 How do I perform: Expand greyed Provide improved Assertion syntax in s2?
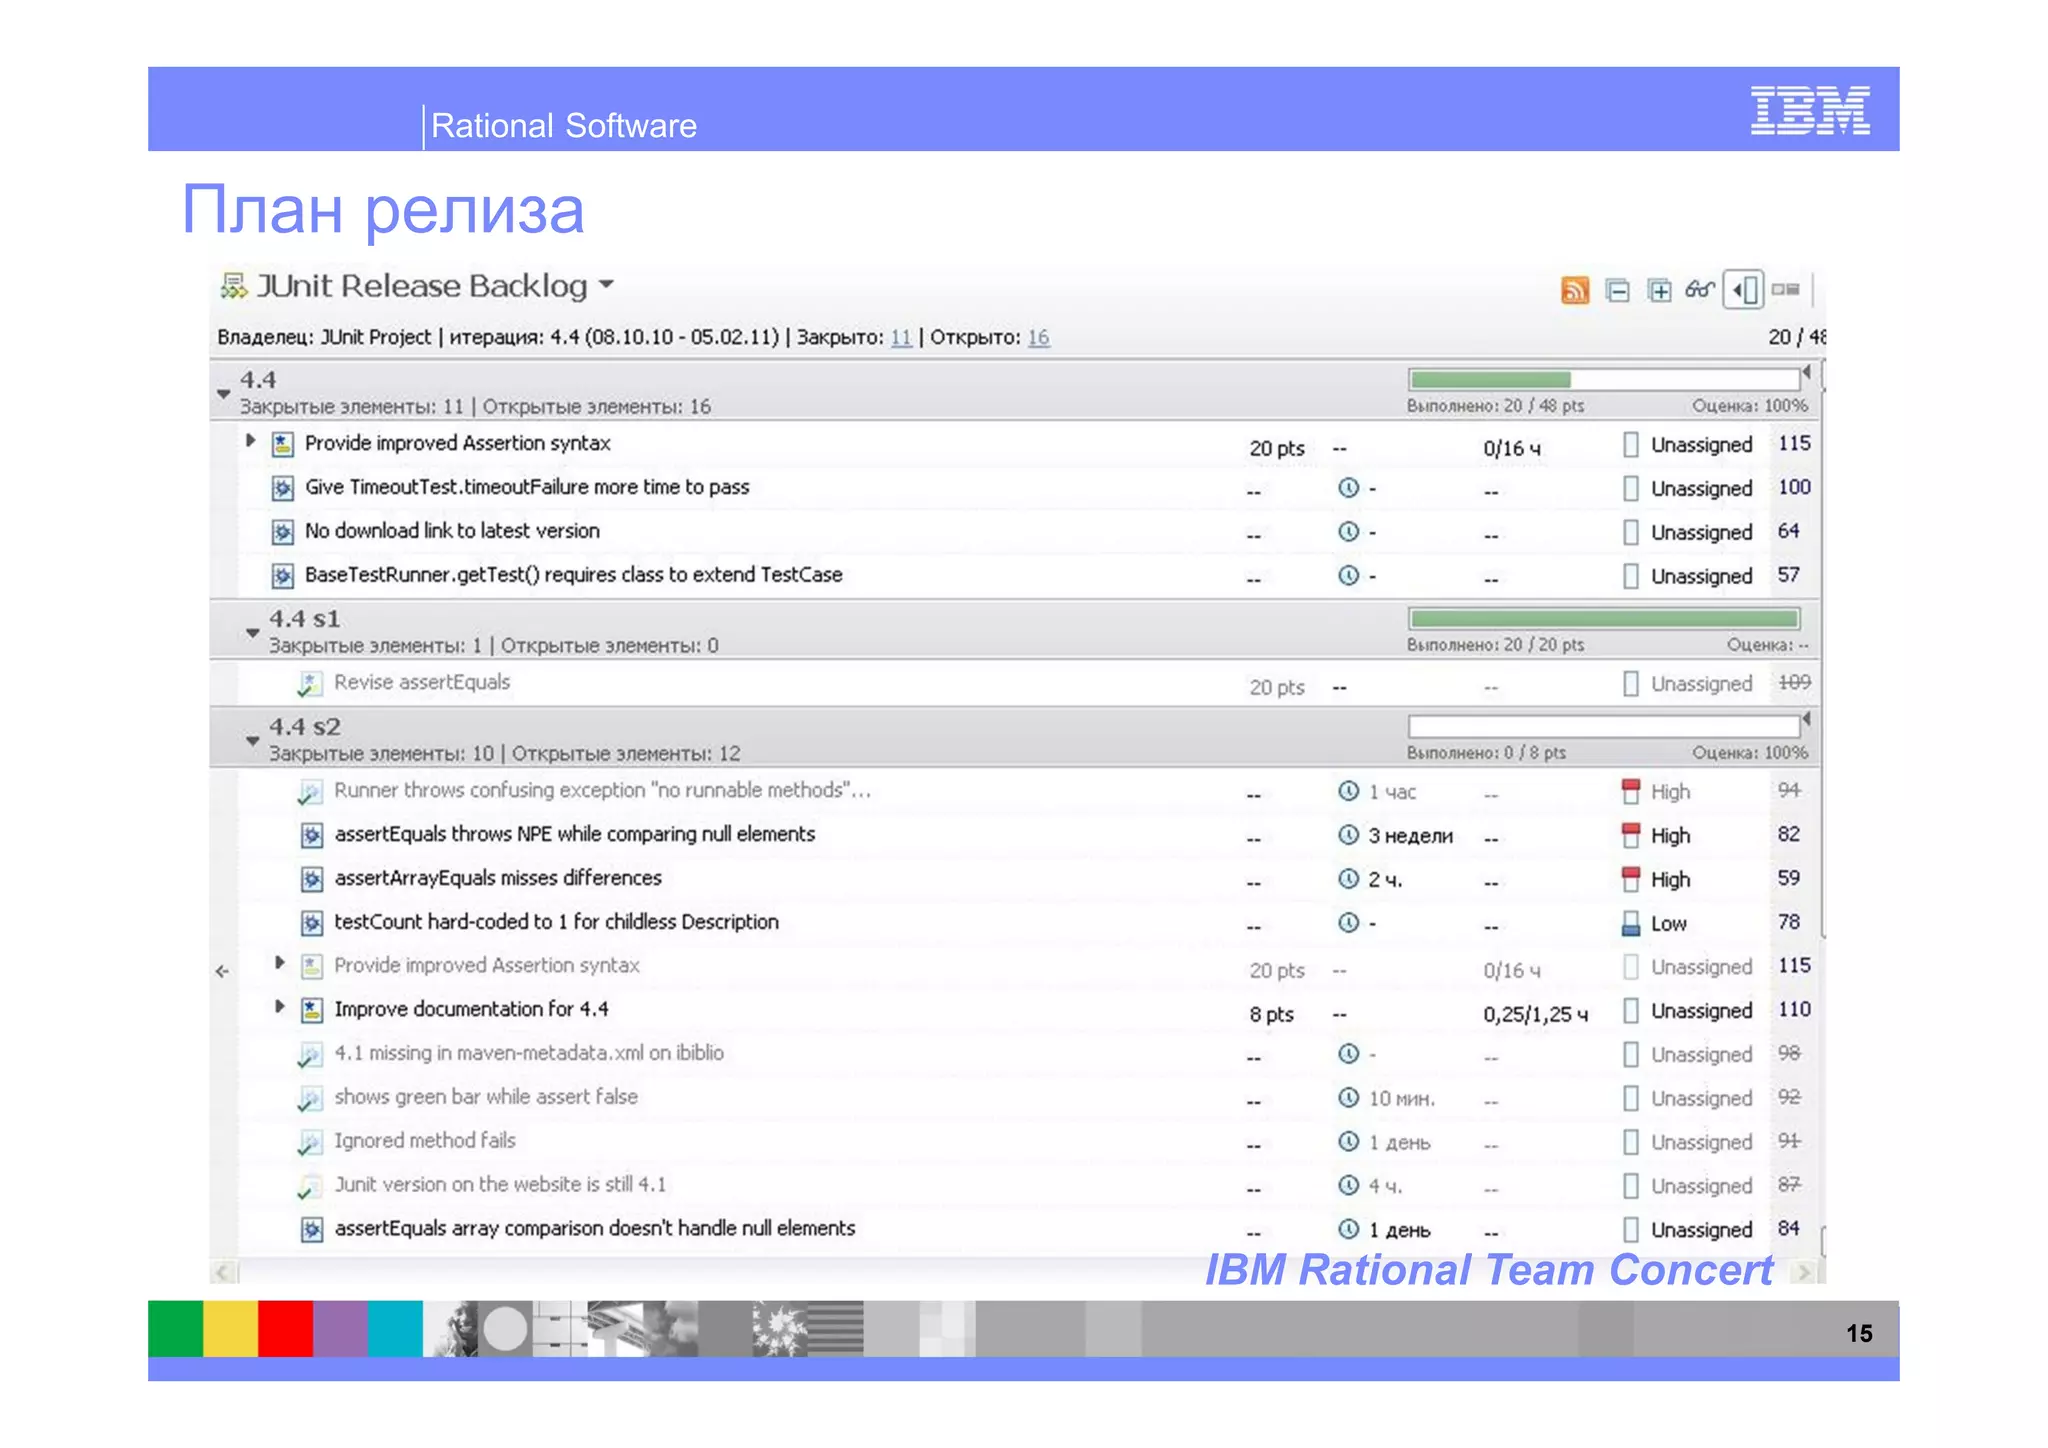[x=280, y=963]
